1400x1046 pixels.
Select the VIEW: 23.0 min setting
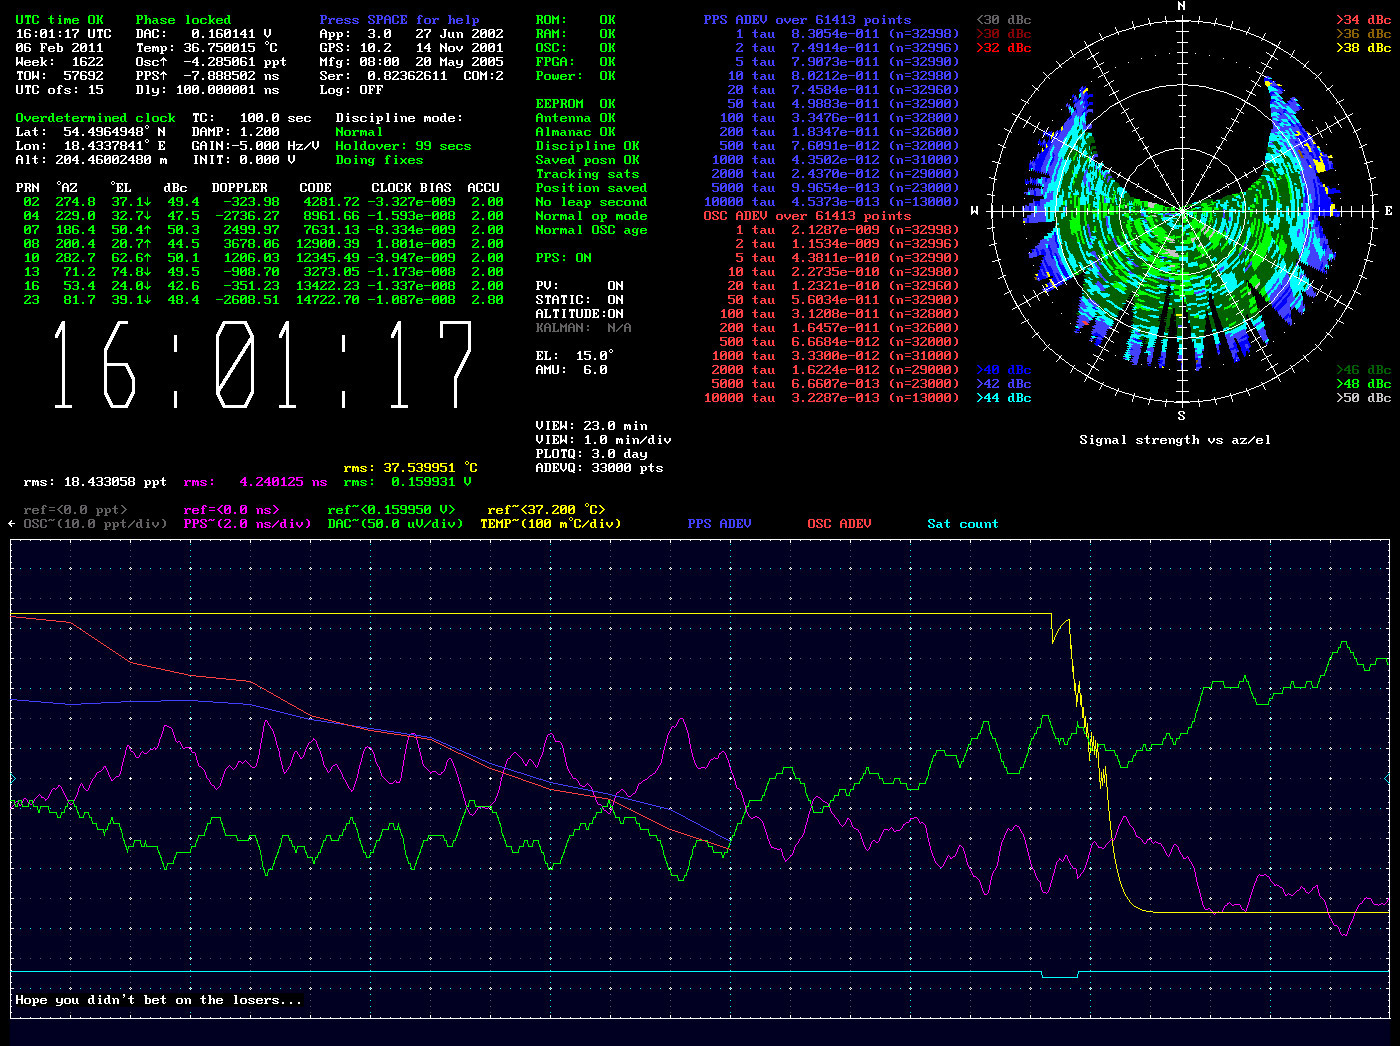pyautogui.click(x=591, y=426)
